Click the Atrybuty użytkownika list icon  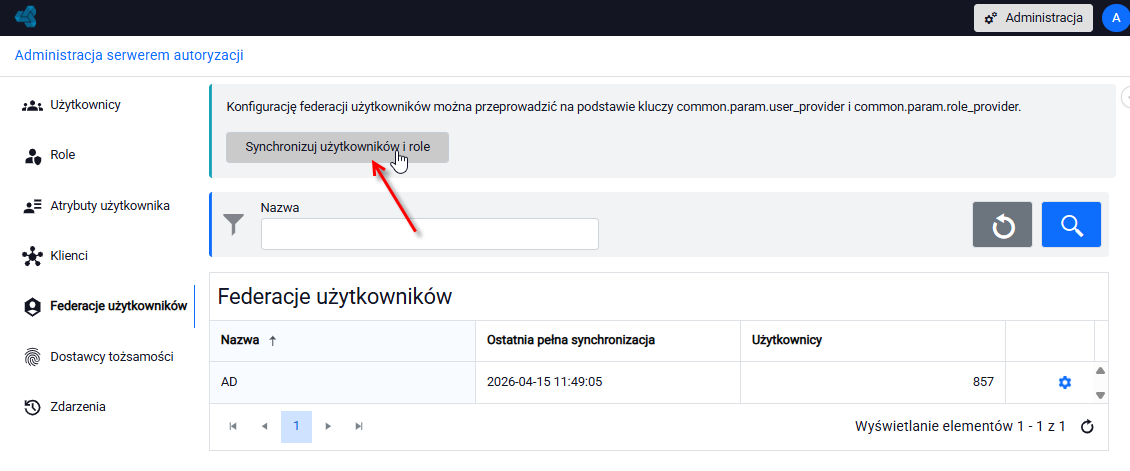click(32, 207)
